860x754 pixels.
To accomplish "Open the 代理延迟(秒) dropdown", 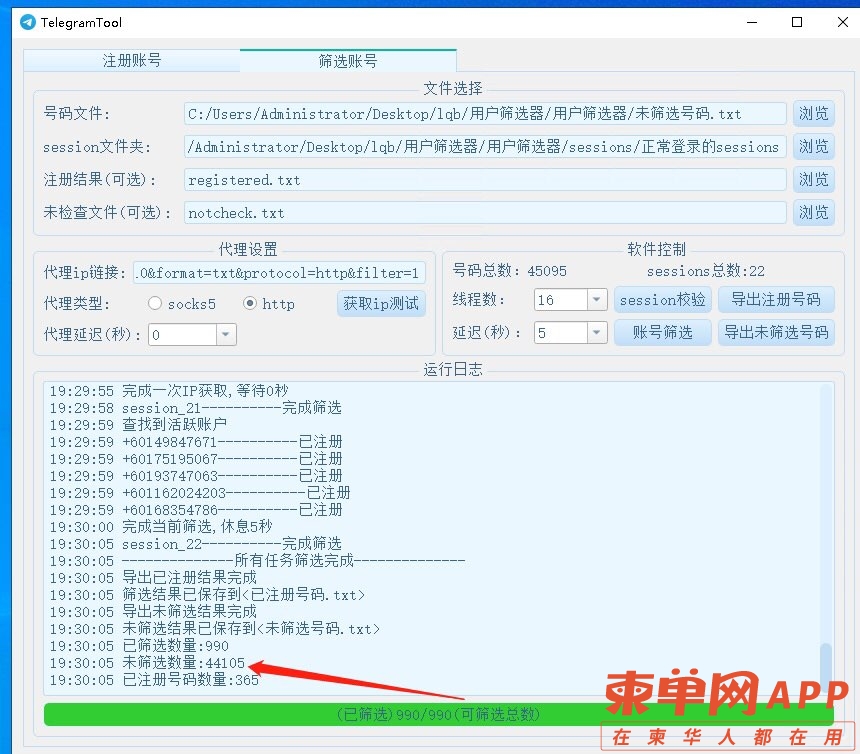I will [x=225, y=335].
